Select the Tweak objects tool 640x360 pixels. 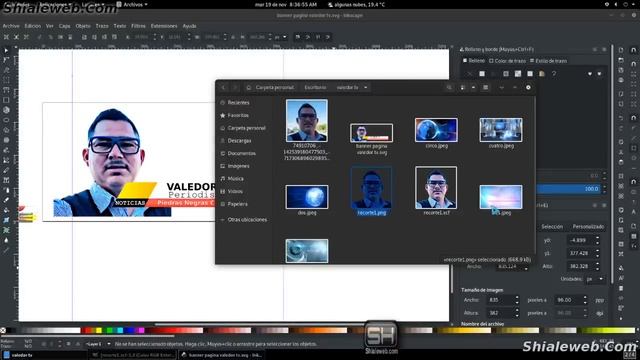(x=6, y=70)
